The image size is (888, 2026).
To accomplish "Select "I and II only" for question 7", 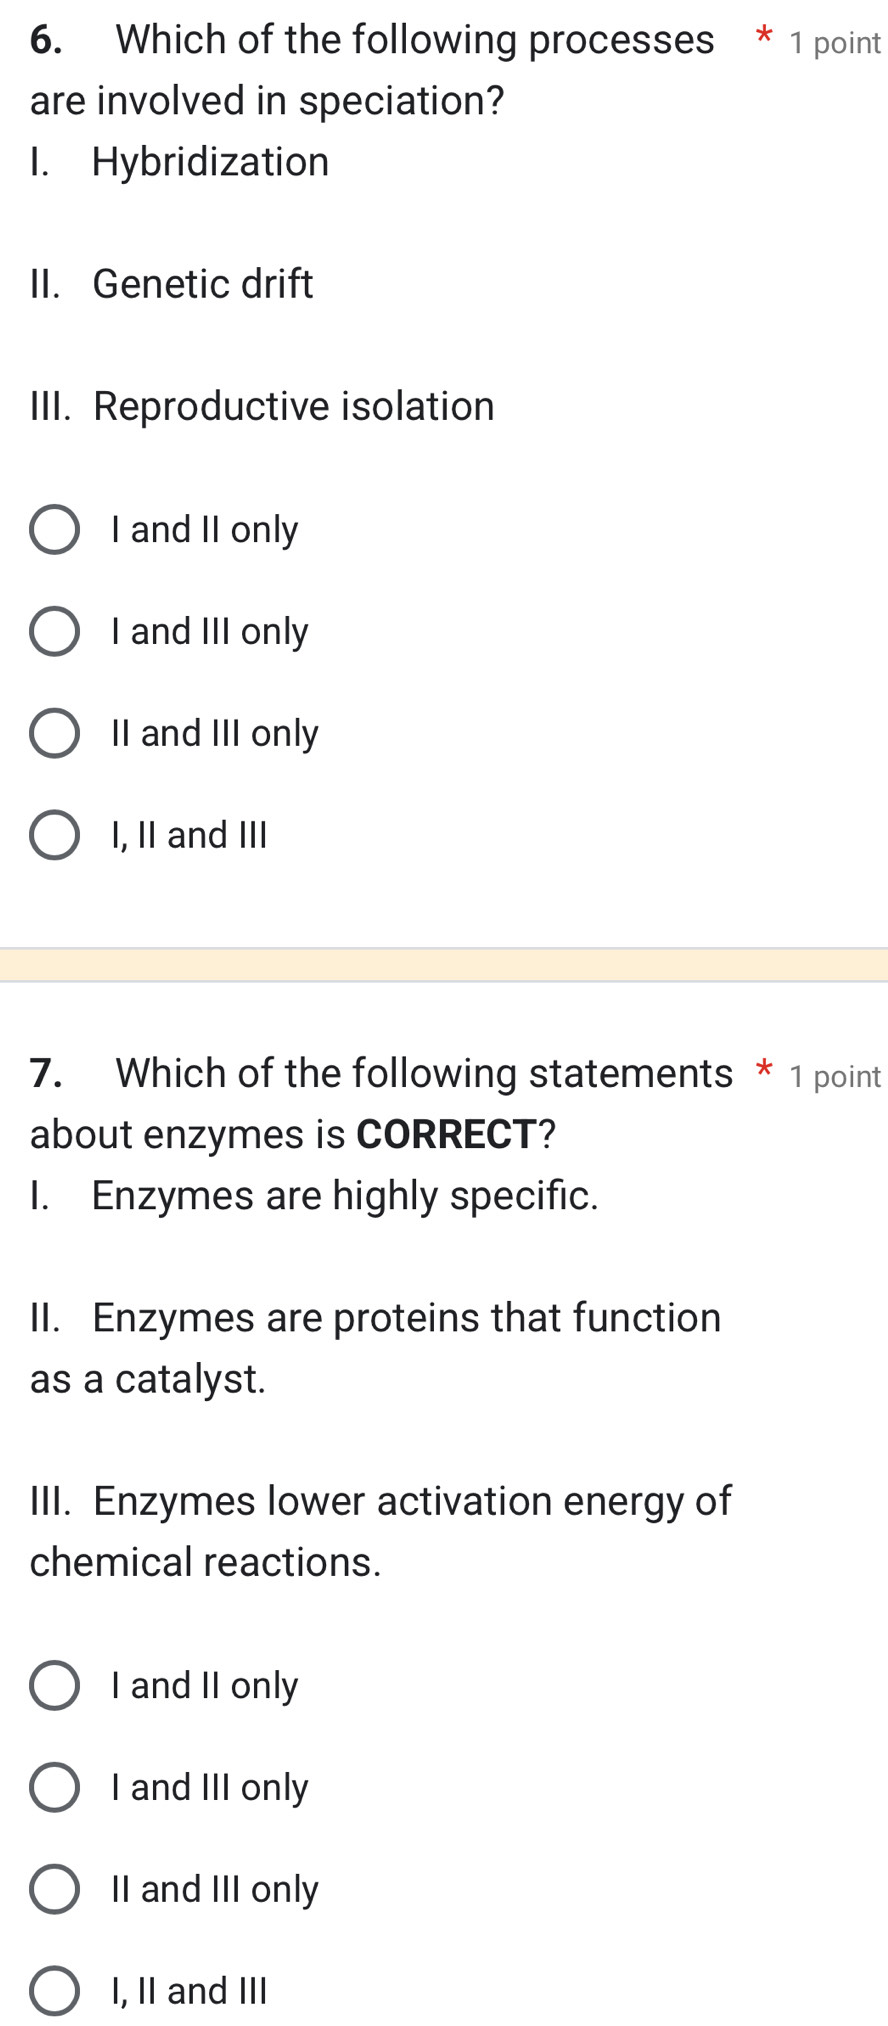I will pos(55,1685).
